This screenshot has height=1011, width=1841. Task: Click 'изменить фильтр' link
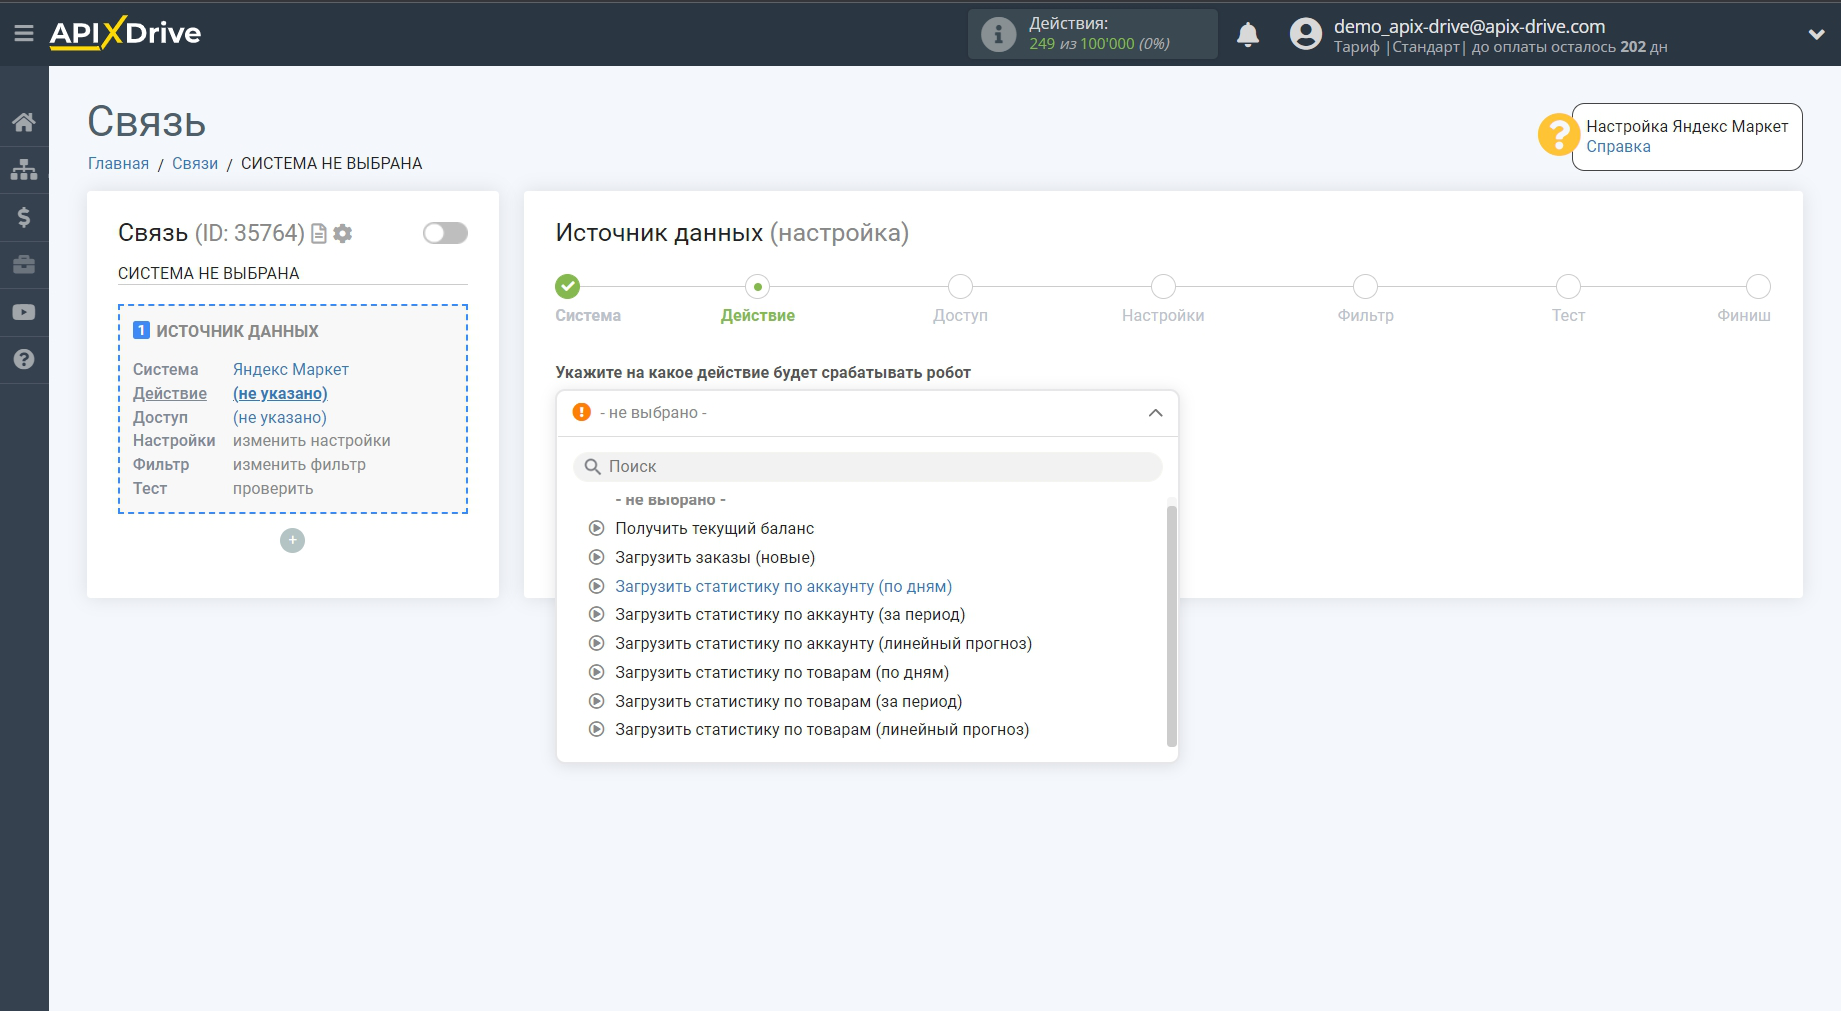point(299,464)
